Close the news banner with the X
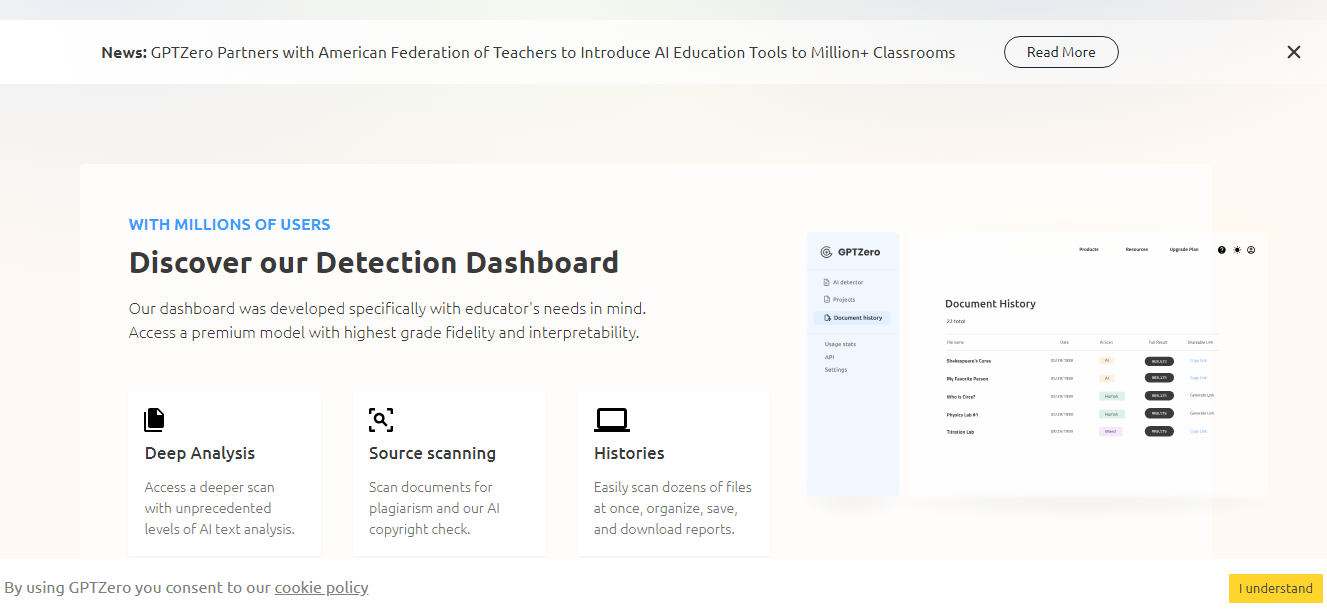Image resolution: width=1327 pixels, height=610 pixels. [x=1294, y=52]
